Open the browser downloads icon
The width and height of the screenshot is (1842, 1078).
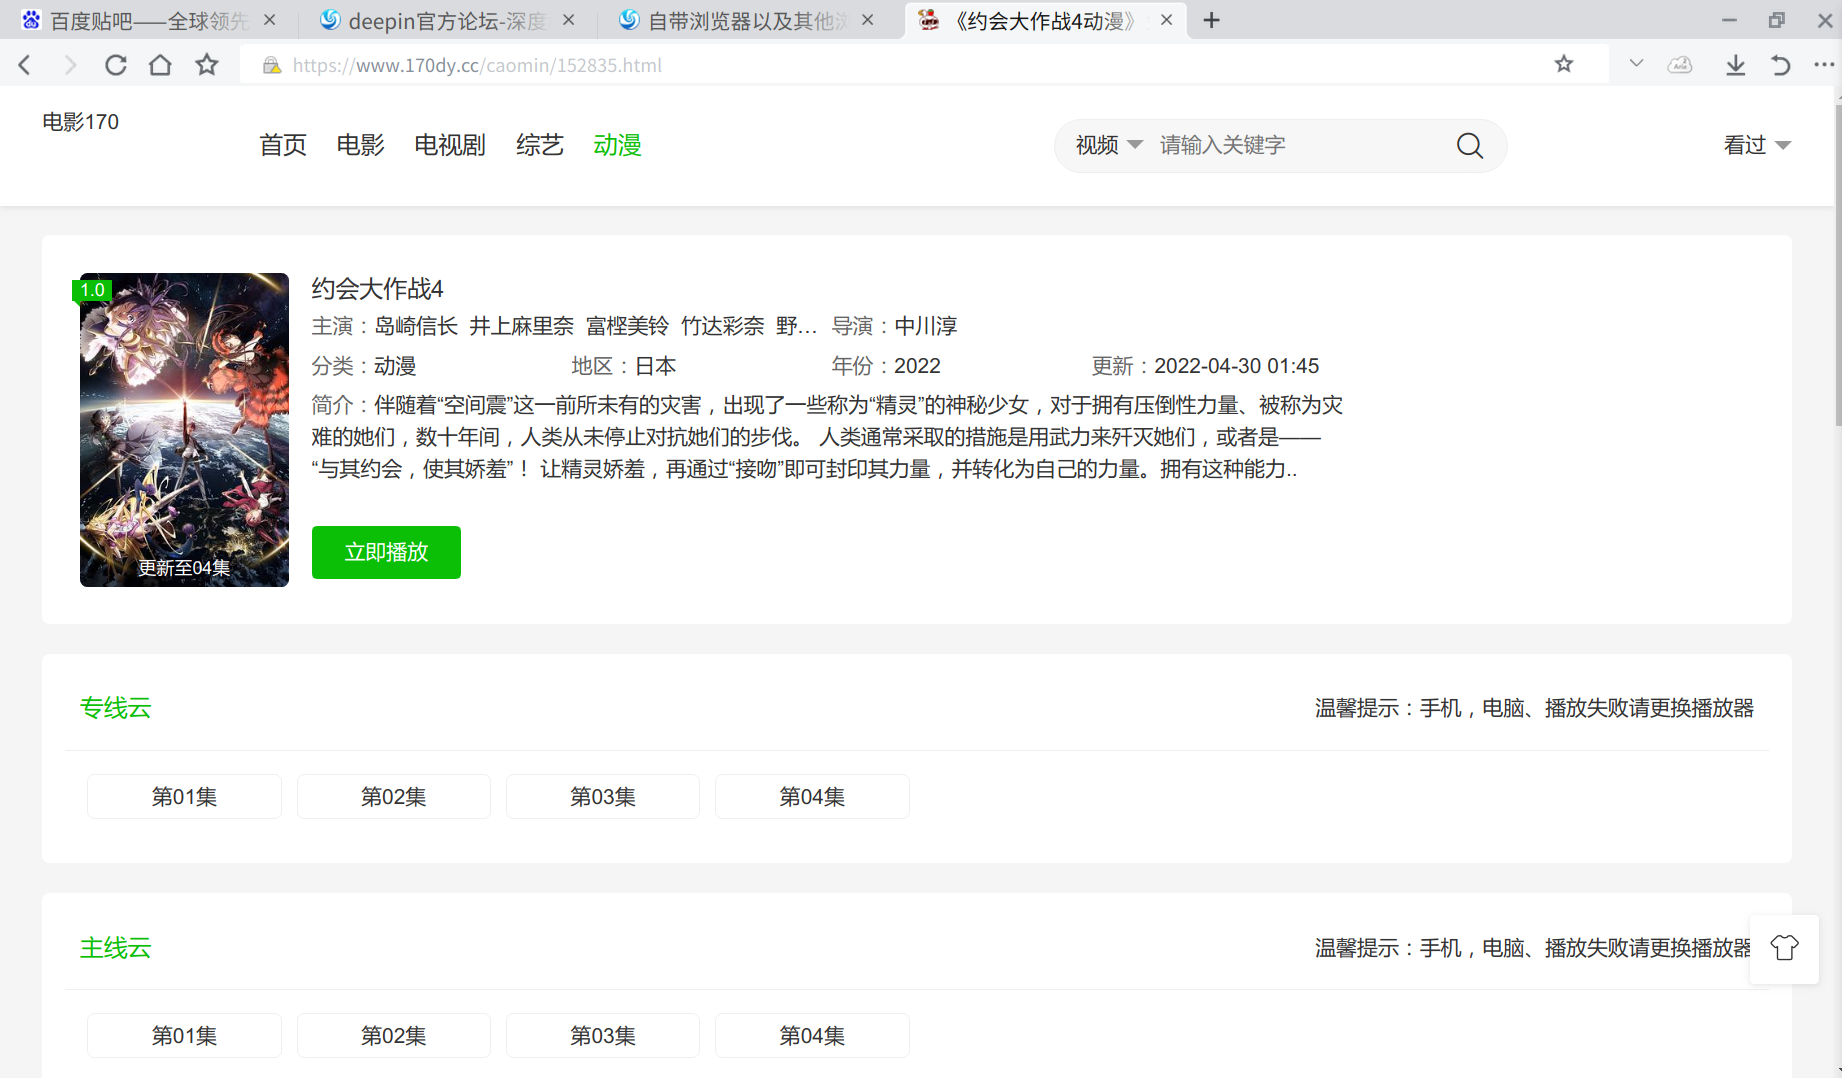(1735, 65)
